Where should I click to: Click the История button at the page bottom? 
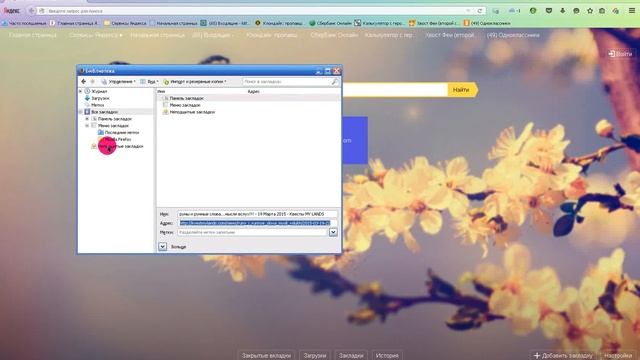click(x=387, y=356)
